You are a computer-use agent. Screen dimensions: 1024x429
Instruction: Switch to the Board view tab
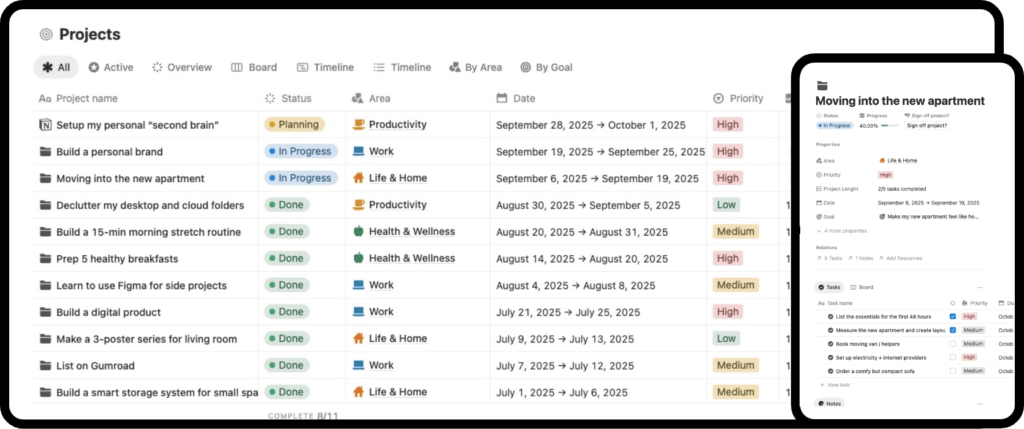[254, 67]
